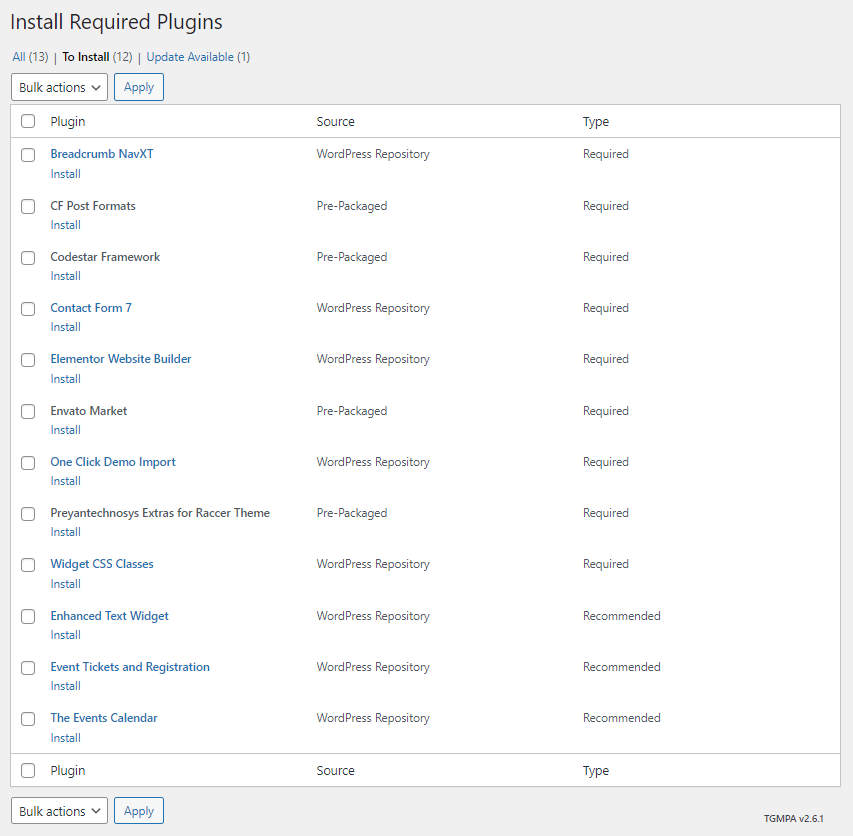
Task: Click the Type column label in footer
Action: pos(596,771)
